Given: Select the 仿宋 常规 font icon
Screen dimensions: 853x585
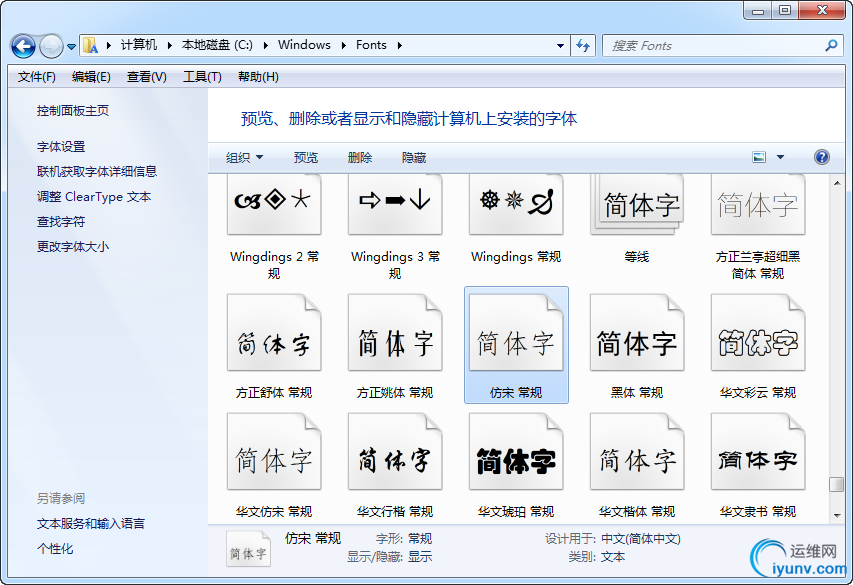Looking at the screenshot, I should pyautogui.click(x=516, y=332).
